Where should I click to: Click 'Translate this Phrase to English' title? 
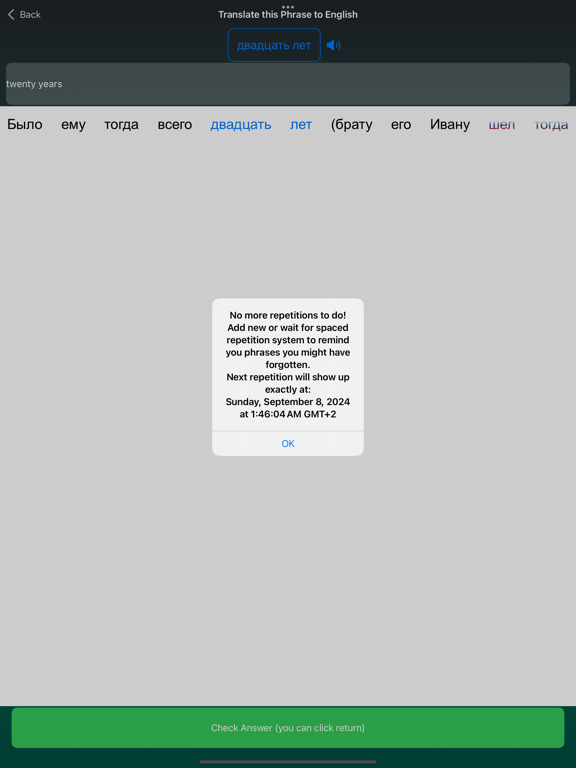(288, 15)
